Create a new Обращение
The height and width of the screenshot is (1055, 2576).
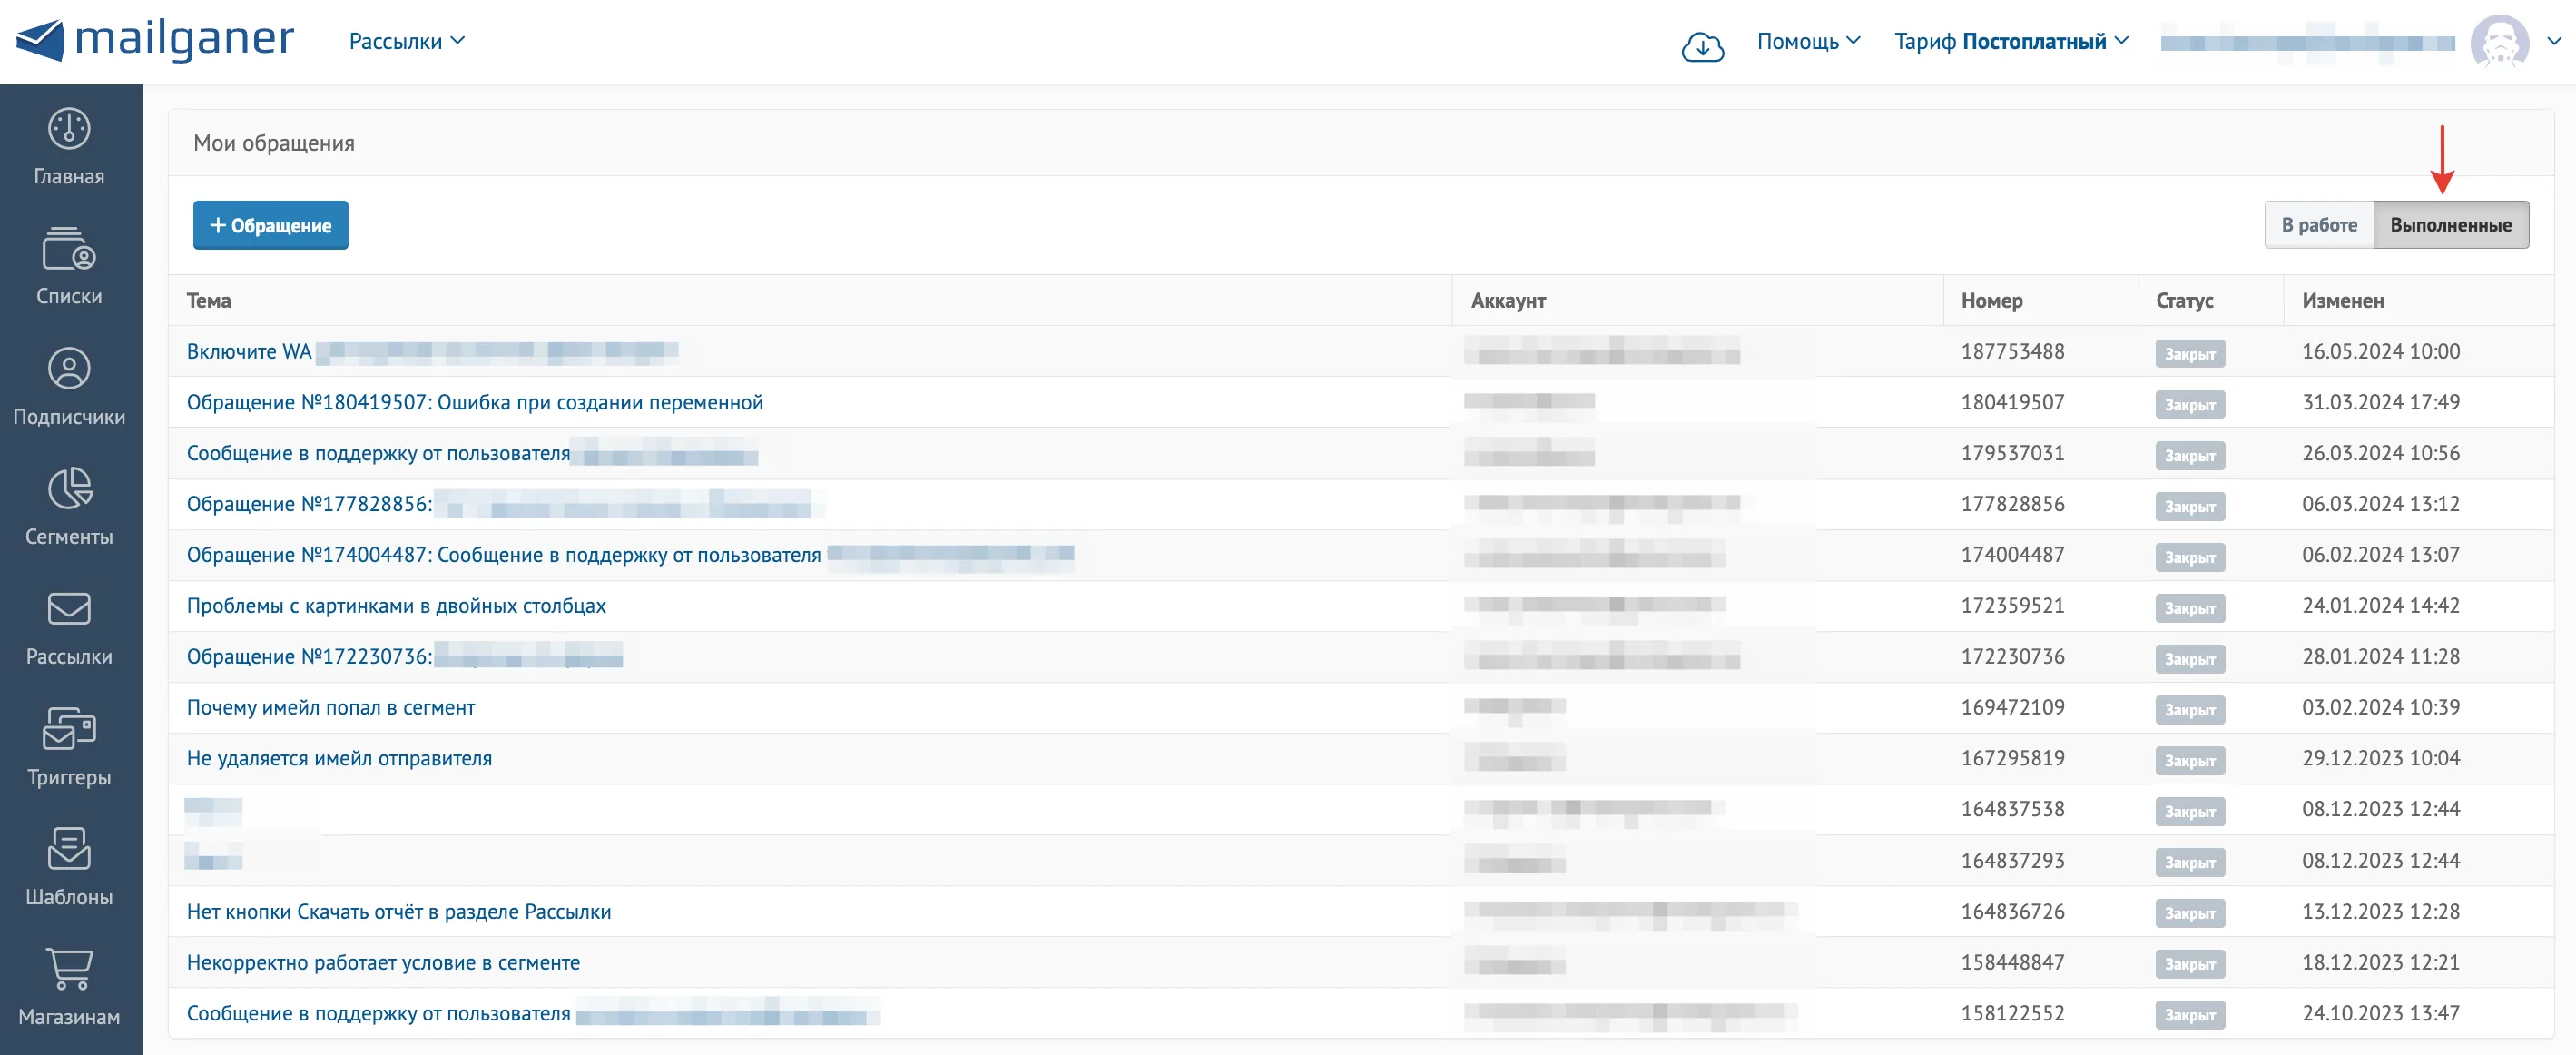click(270, 225)
